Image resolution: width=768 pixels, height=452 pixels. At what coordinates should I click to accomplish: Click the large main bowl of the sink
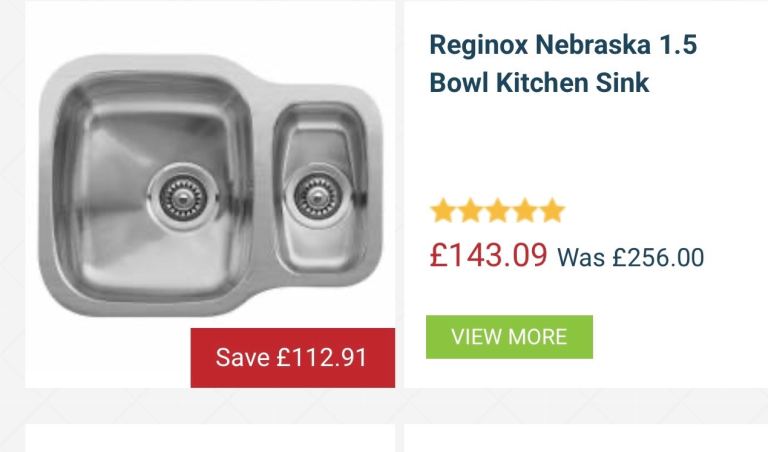pyautogui.click(x=120, y=150)
